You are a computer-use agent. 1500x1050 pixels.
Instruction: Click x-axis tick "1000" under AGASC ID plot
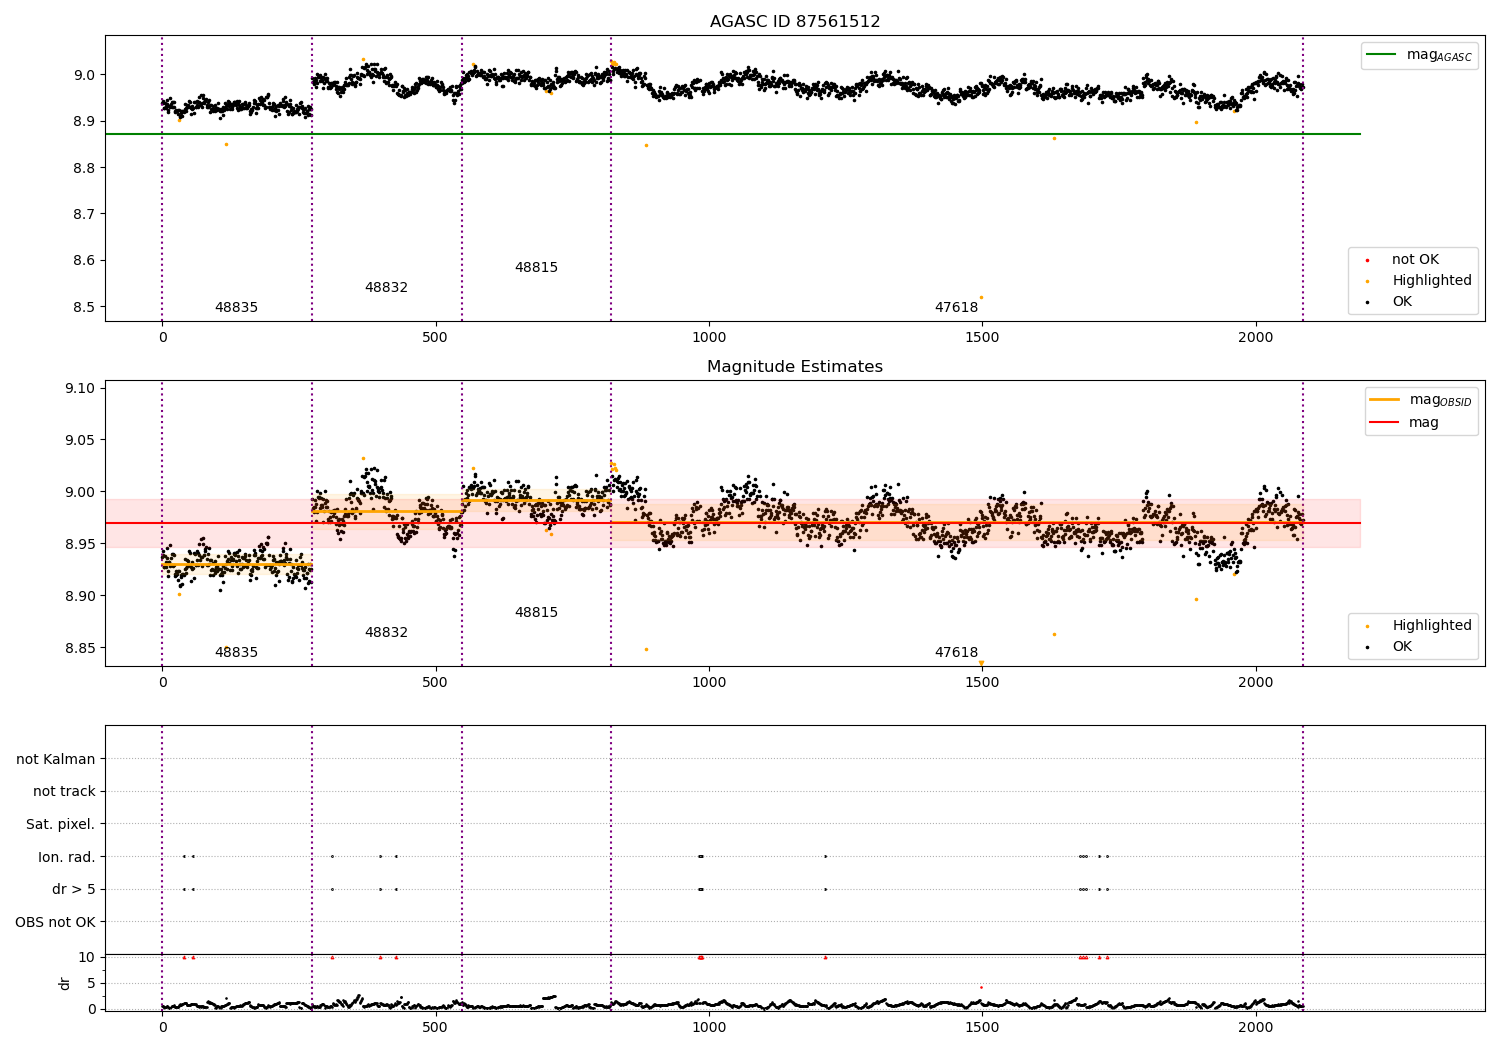point(709,338)
